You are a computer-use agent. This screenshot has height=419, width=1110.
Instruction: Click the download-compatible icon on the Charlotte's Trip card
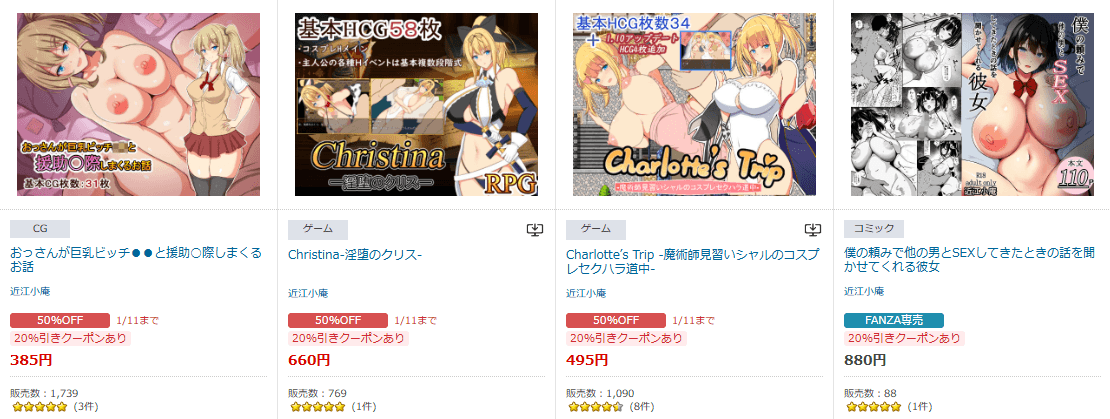tap(813, 229)
